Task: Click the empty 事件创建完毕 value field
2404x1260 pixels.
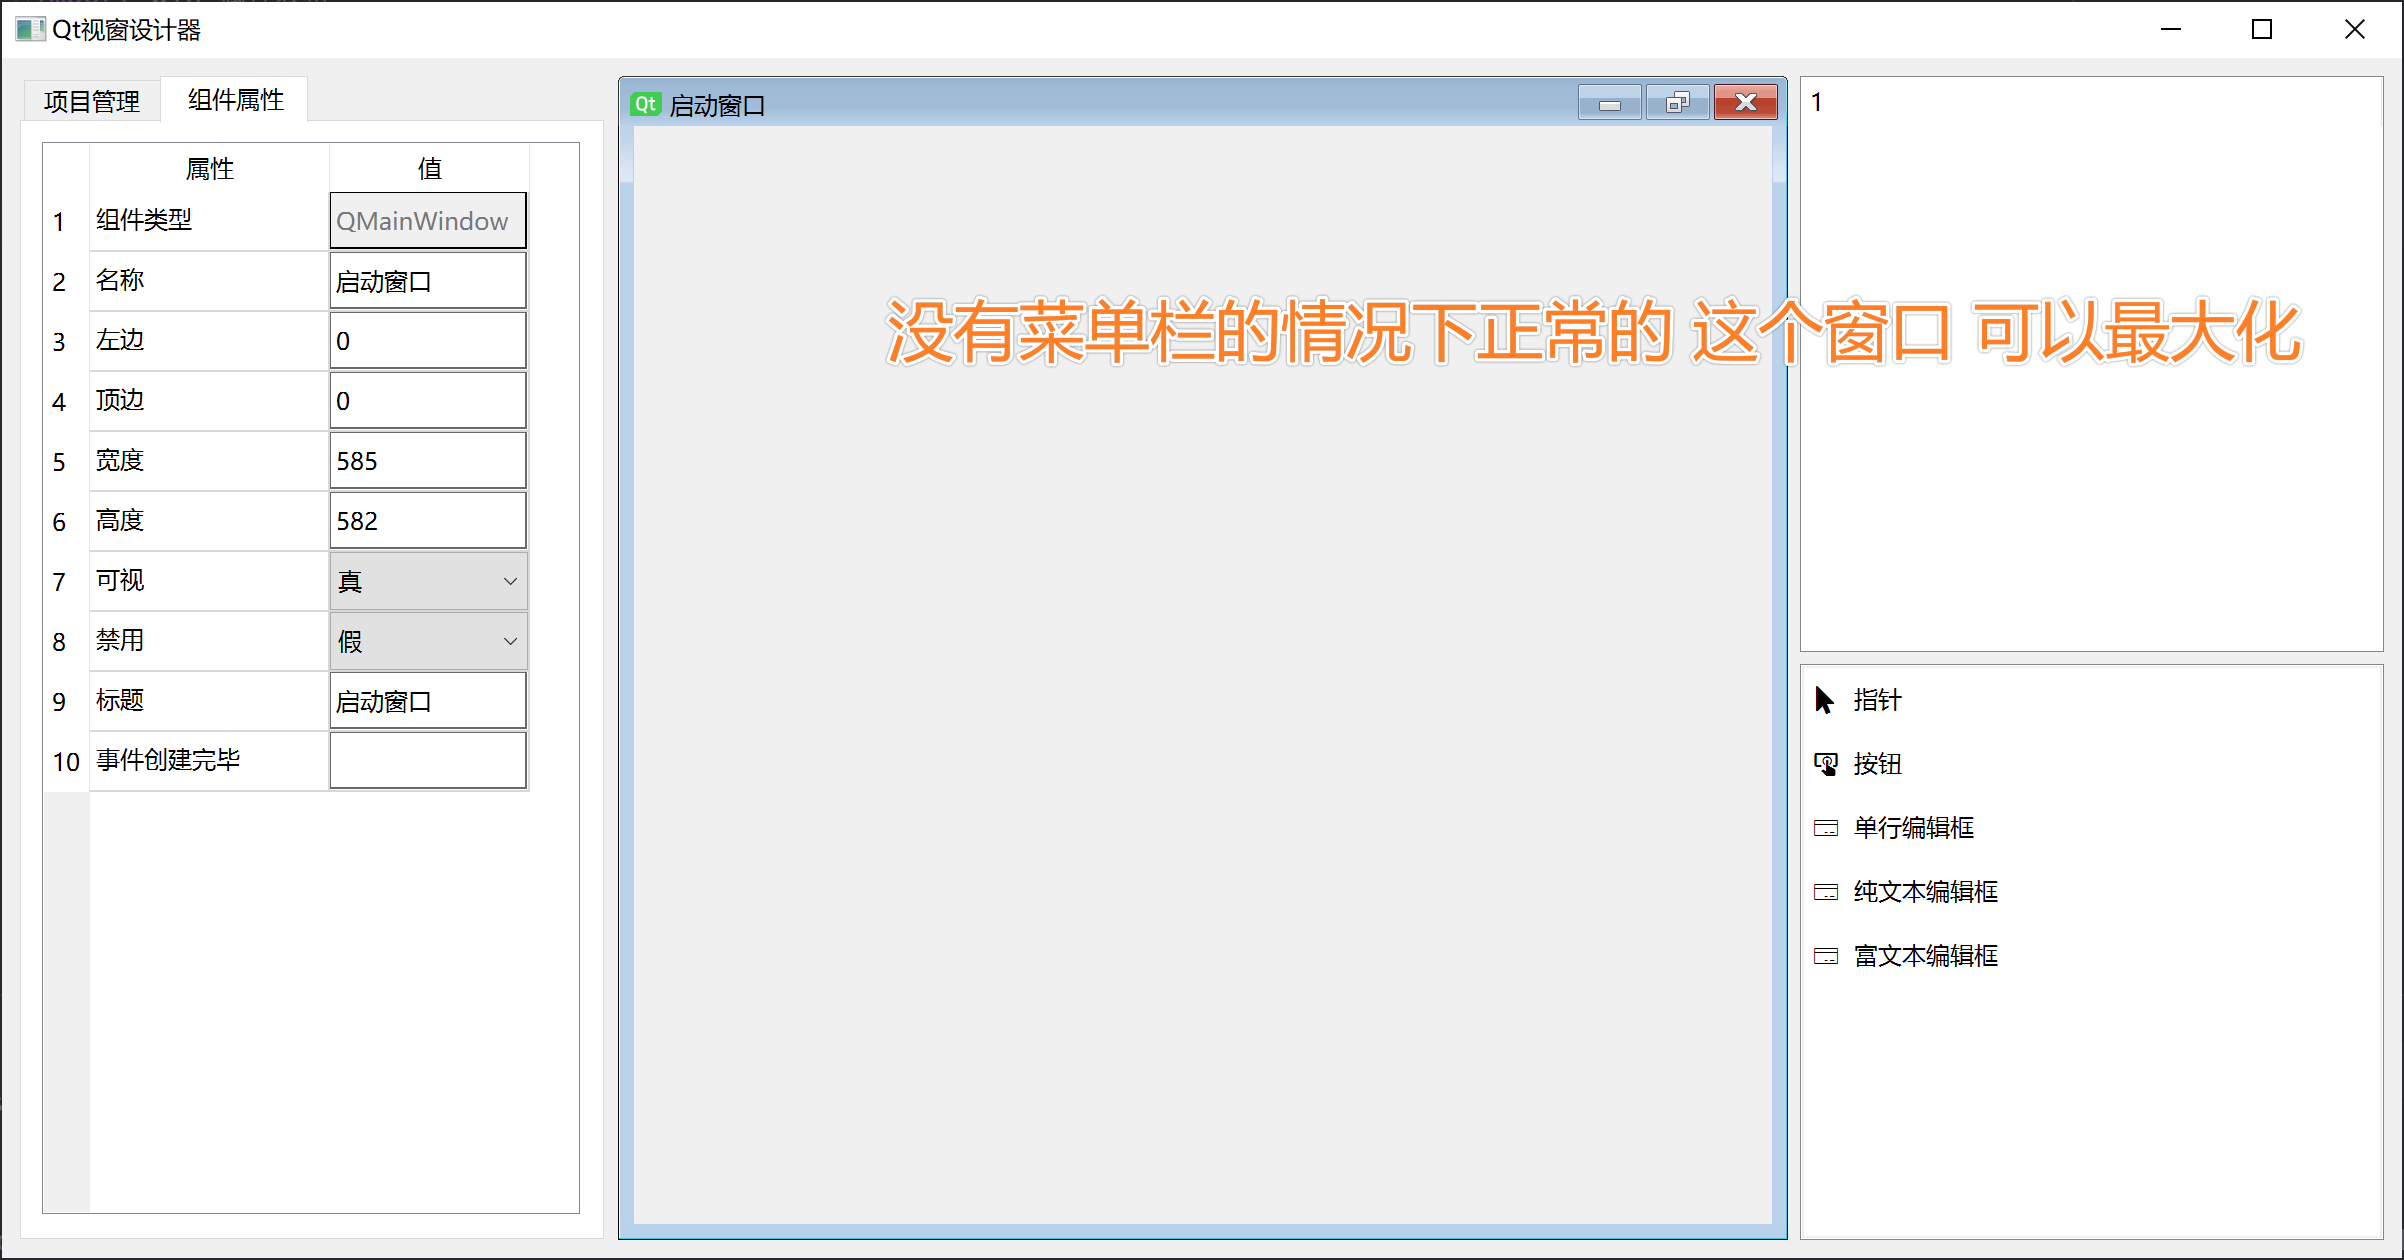Action: tap(428, 760)
